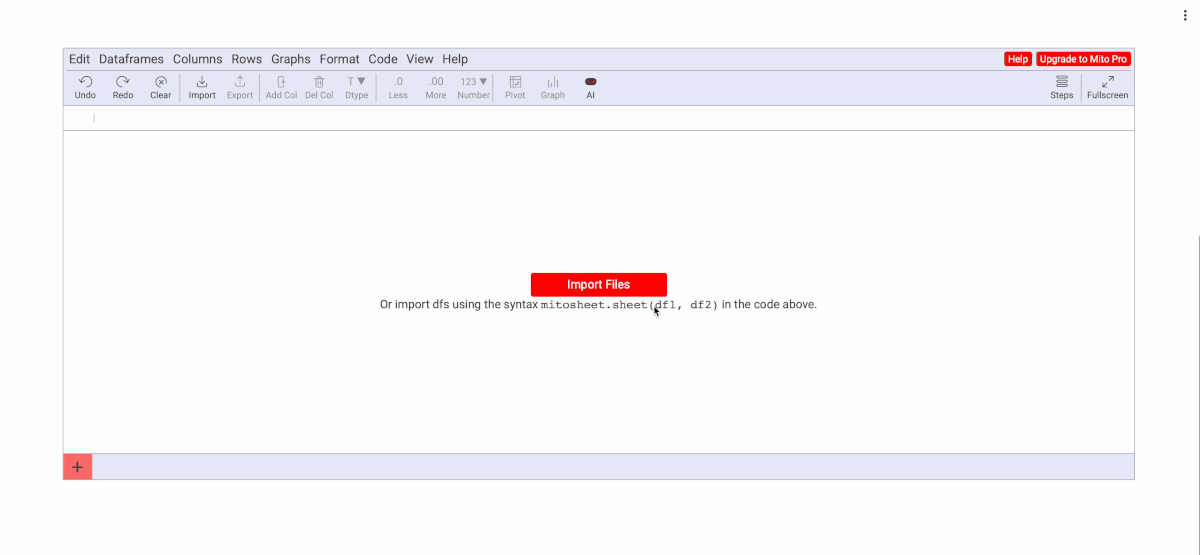Viewport: 1200px width, 555px height.
Task: Open the Graphs menu
Action: point(291,59)
